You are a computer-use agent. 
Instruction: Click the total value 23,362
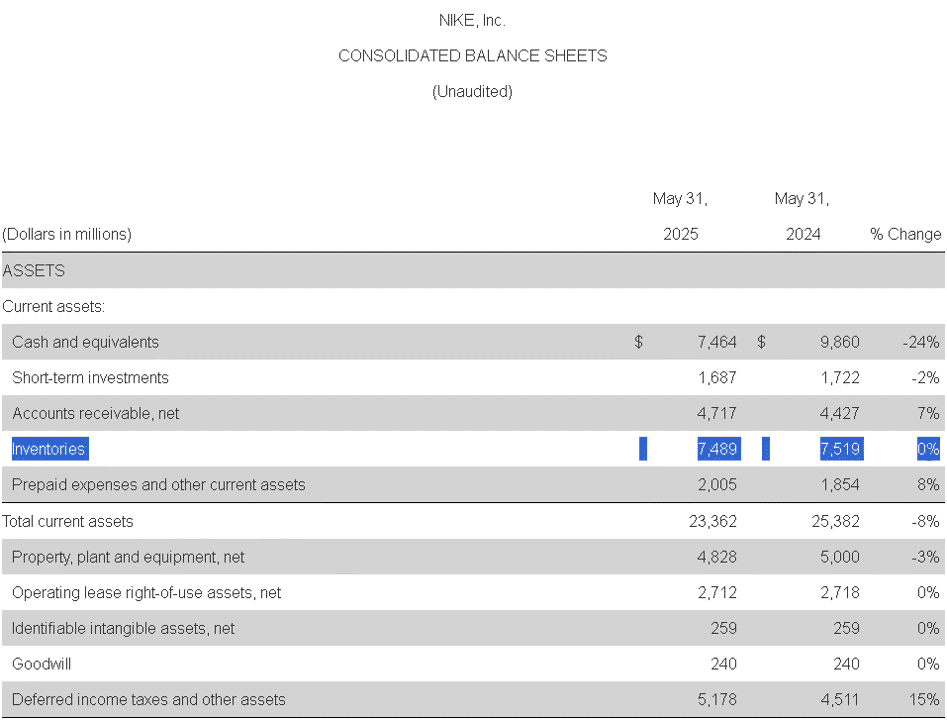(x=713, y=521)
